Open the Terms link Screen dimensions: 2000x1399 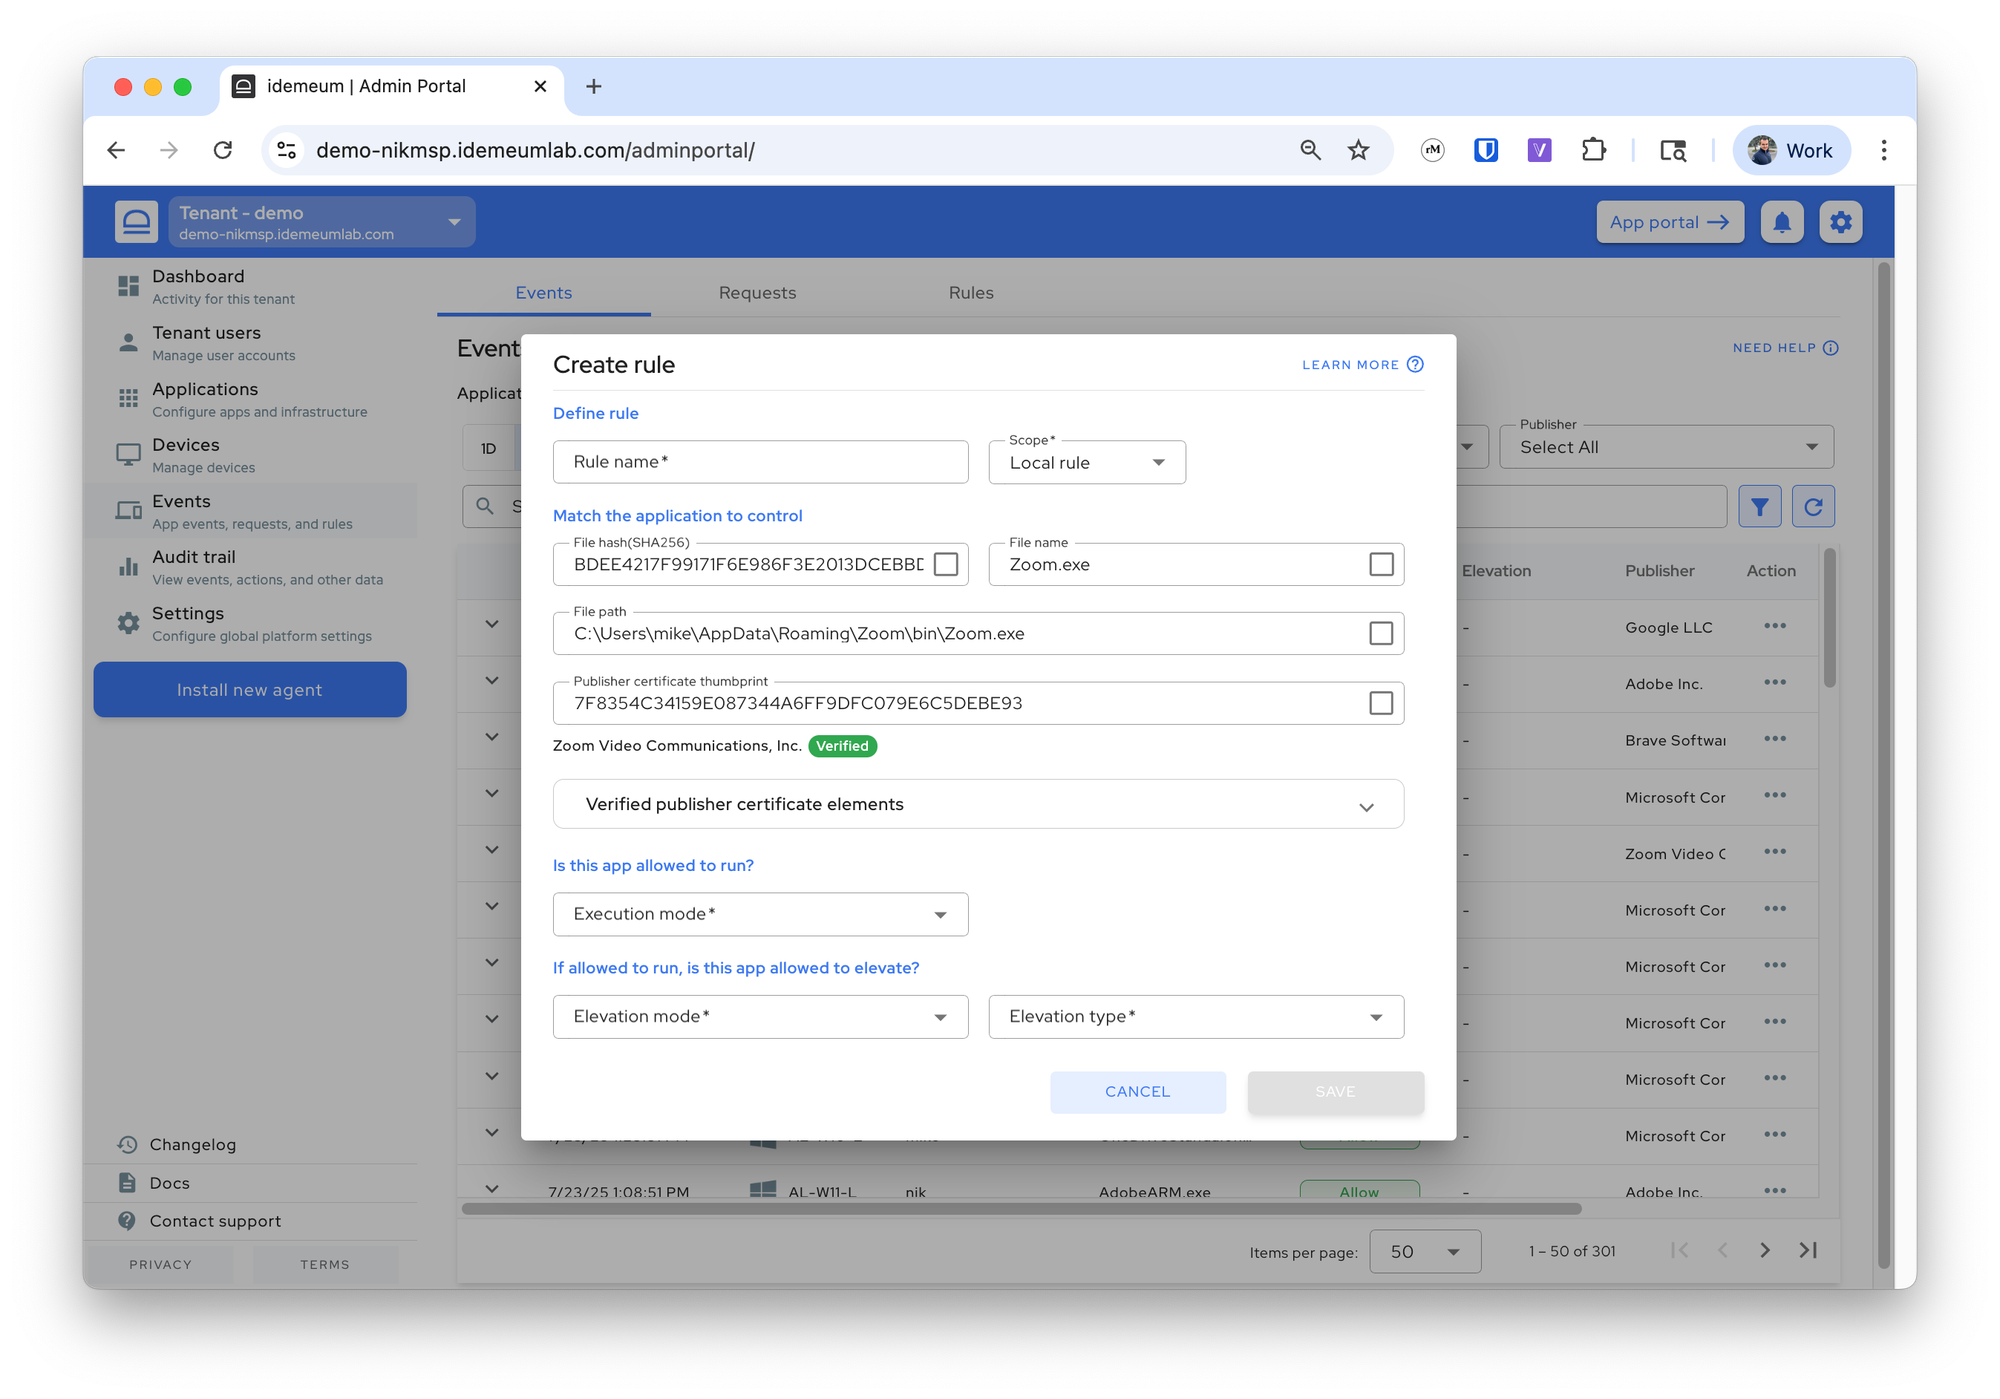tap(325, 1265)
